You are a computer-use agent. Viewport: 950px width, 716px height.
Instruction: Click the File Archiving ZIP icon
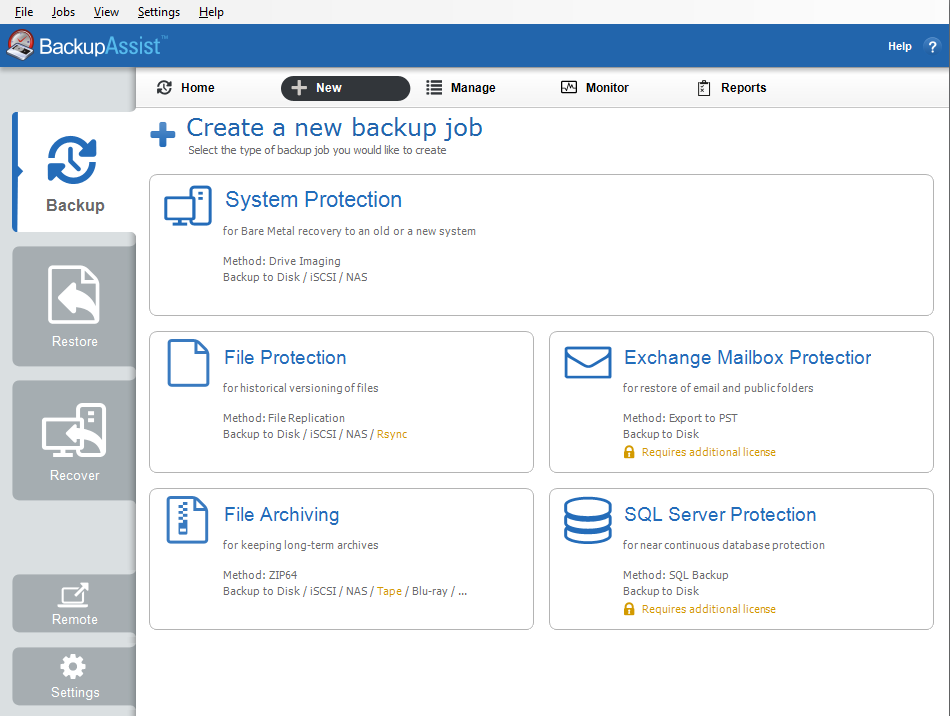187,517
